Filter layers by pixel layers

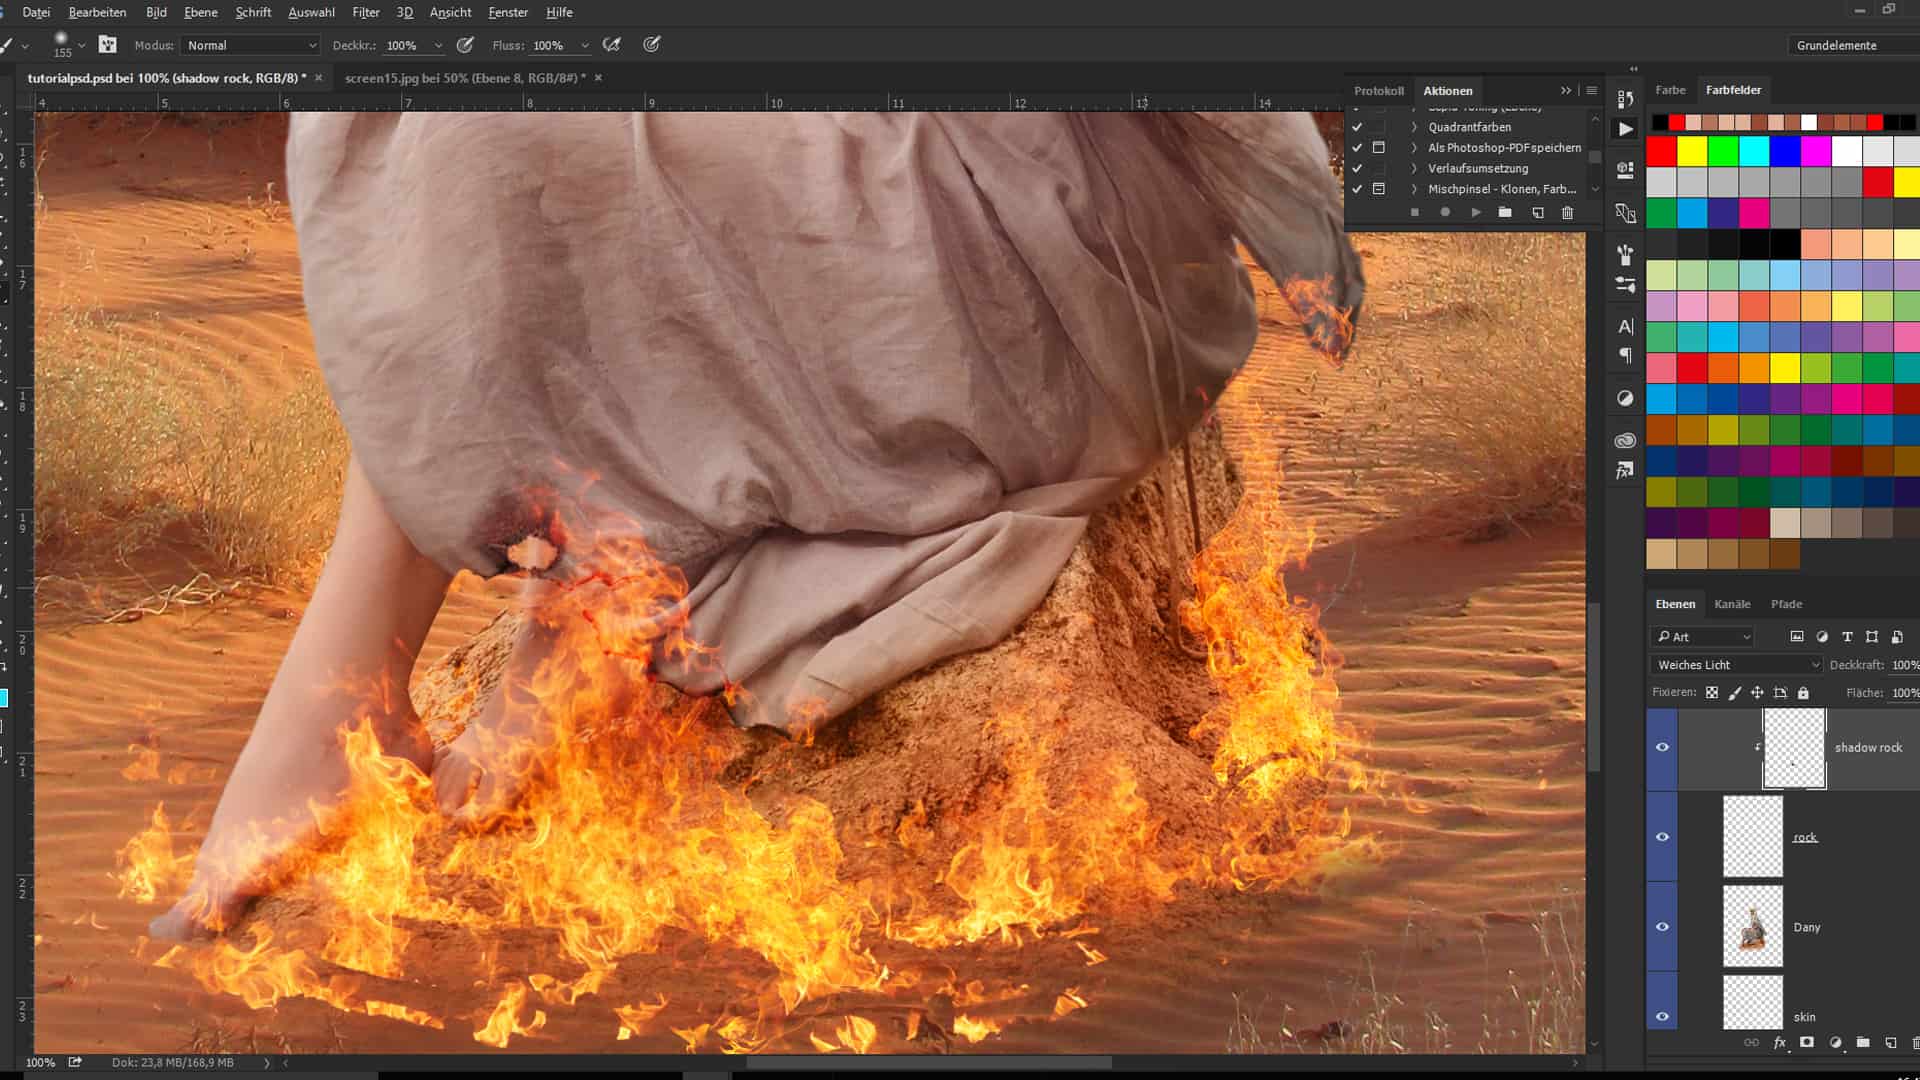[1797, 636]
